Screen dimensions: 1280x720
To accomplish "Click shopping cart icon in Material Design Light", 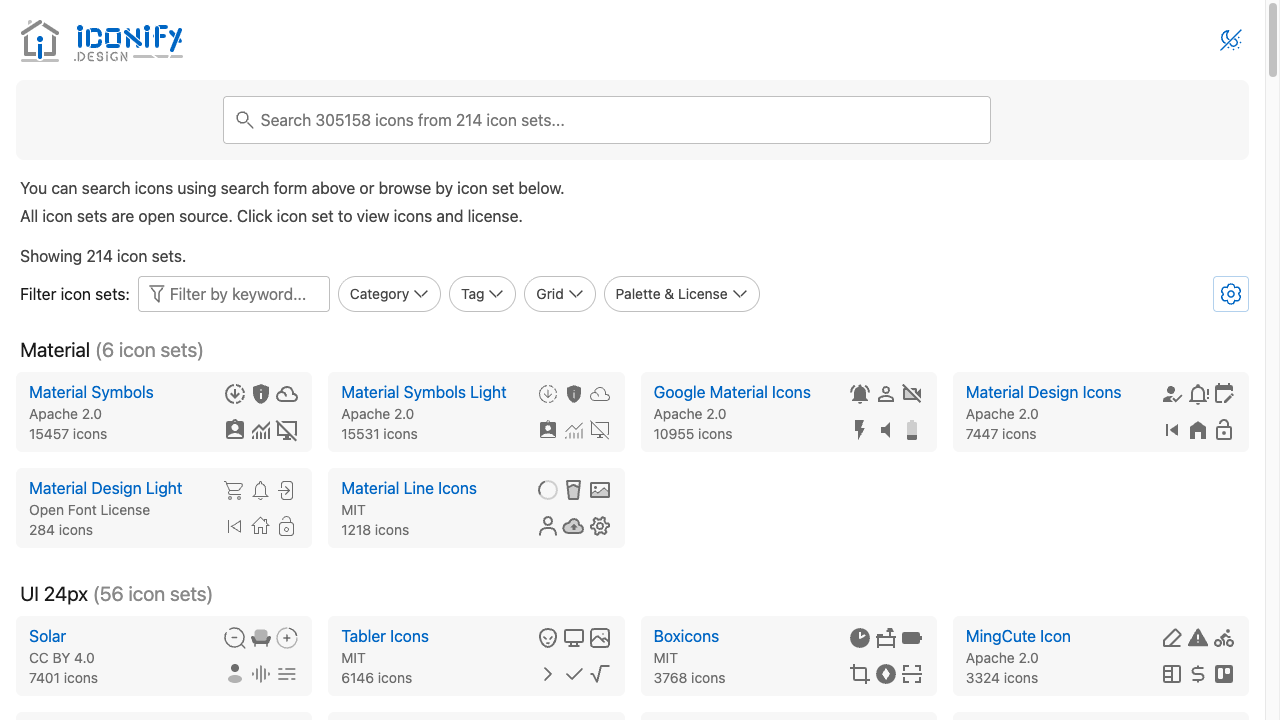I will [x=234, y=490].
